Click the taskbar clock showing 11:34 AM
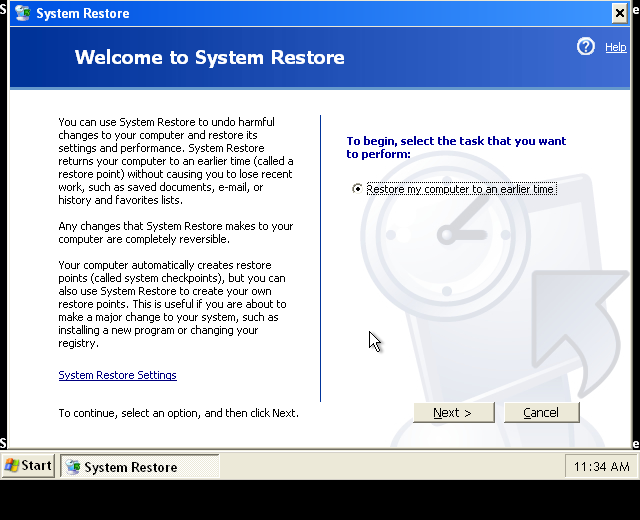The image size is (640, 520). click(x=601, y=467)
